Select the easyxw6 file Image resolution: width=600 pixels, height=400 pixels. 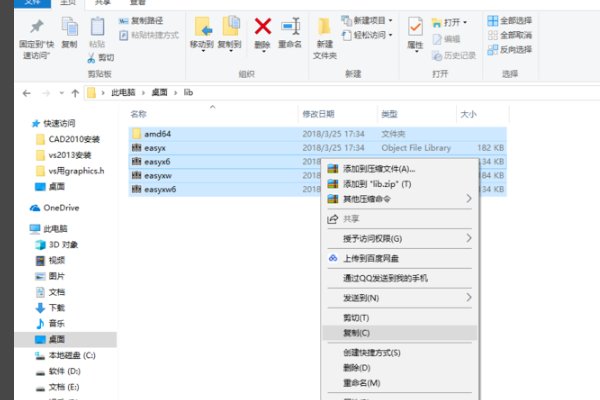[160, 189]
